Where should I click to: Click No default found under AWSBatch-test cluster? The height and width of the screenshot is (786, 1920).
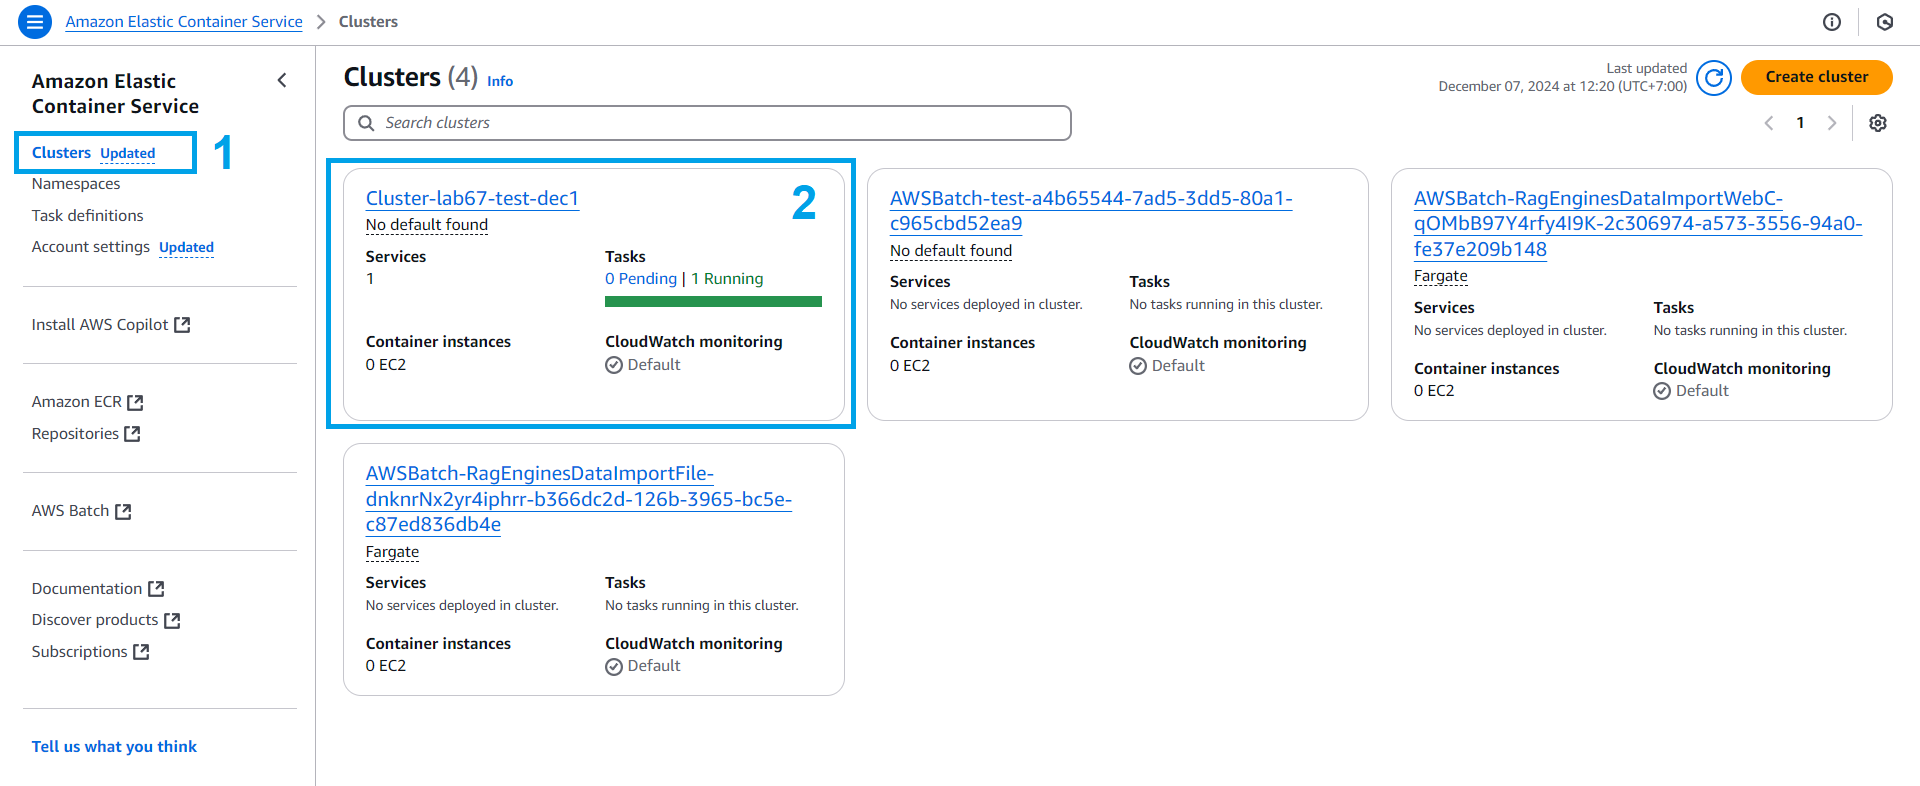(x=951, y=251)
